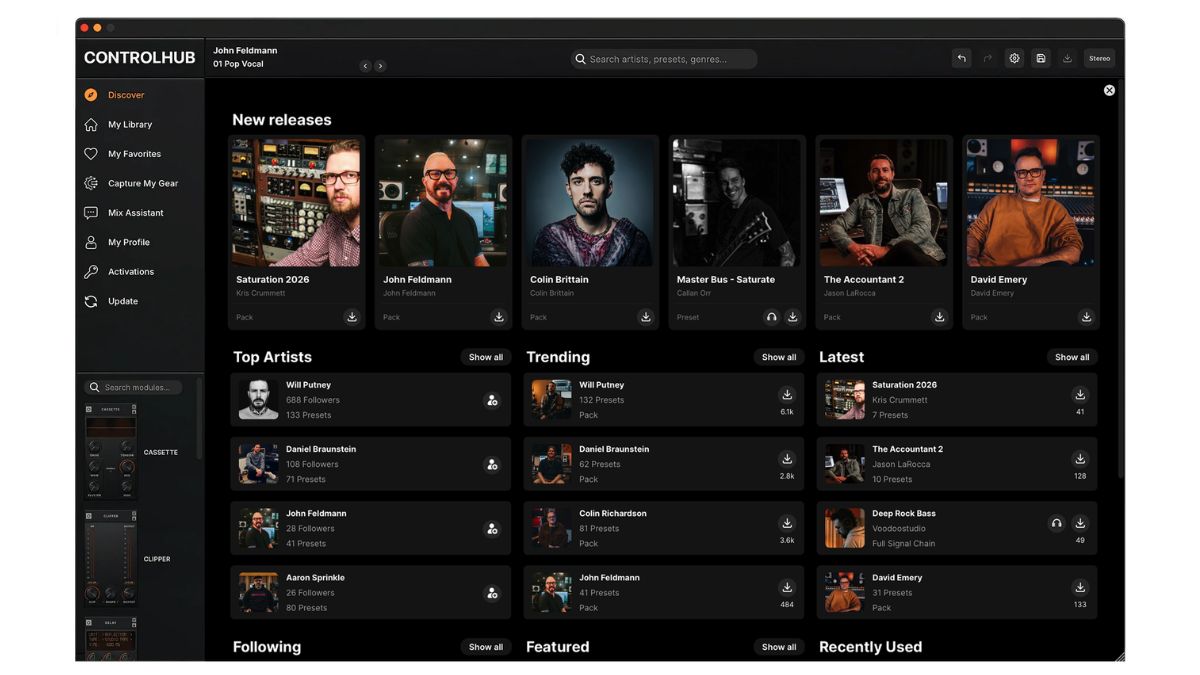Download Will Putney trending pack
The height and width of the screenshot is (675, 1200).
pyautogui.click(x=787, y=395)
